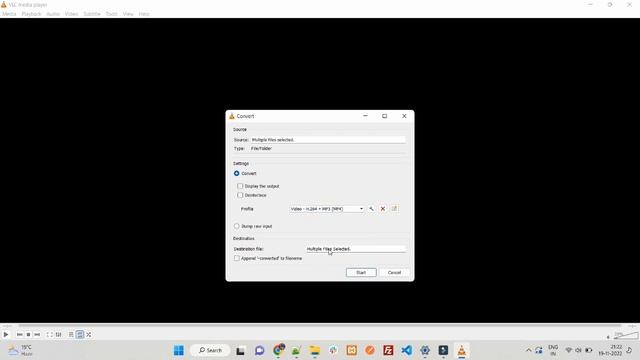Click the taskbar Search box

pos(210,351)
